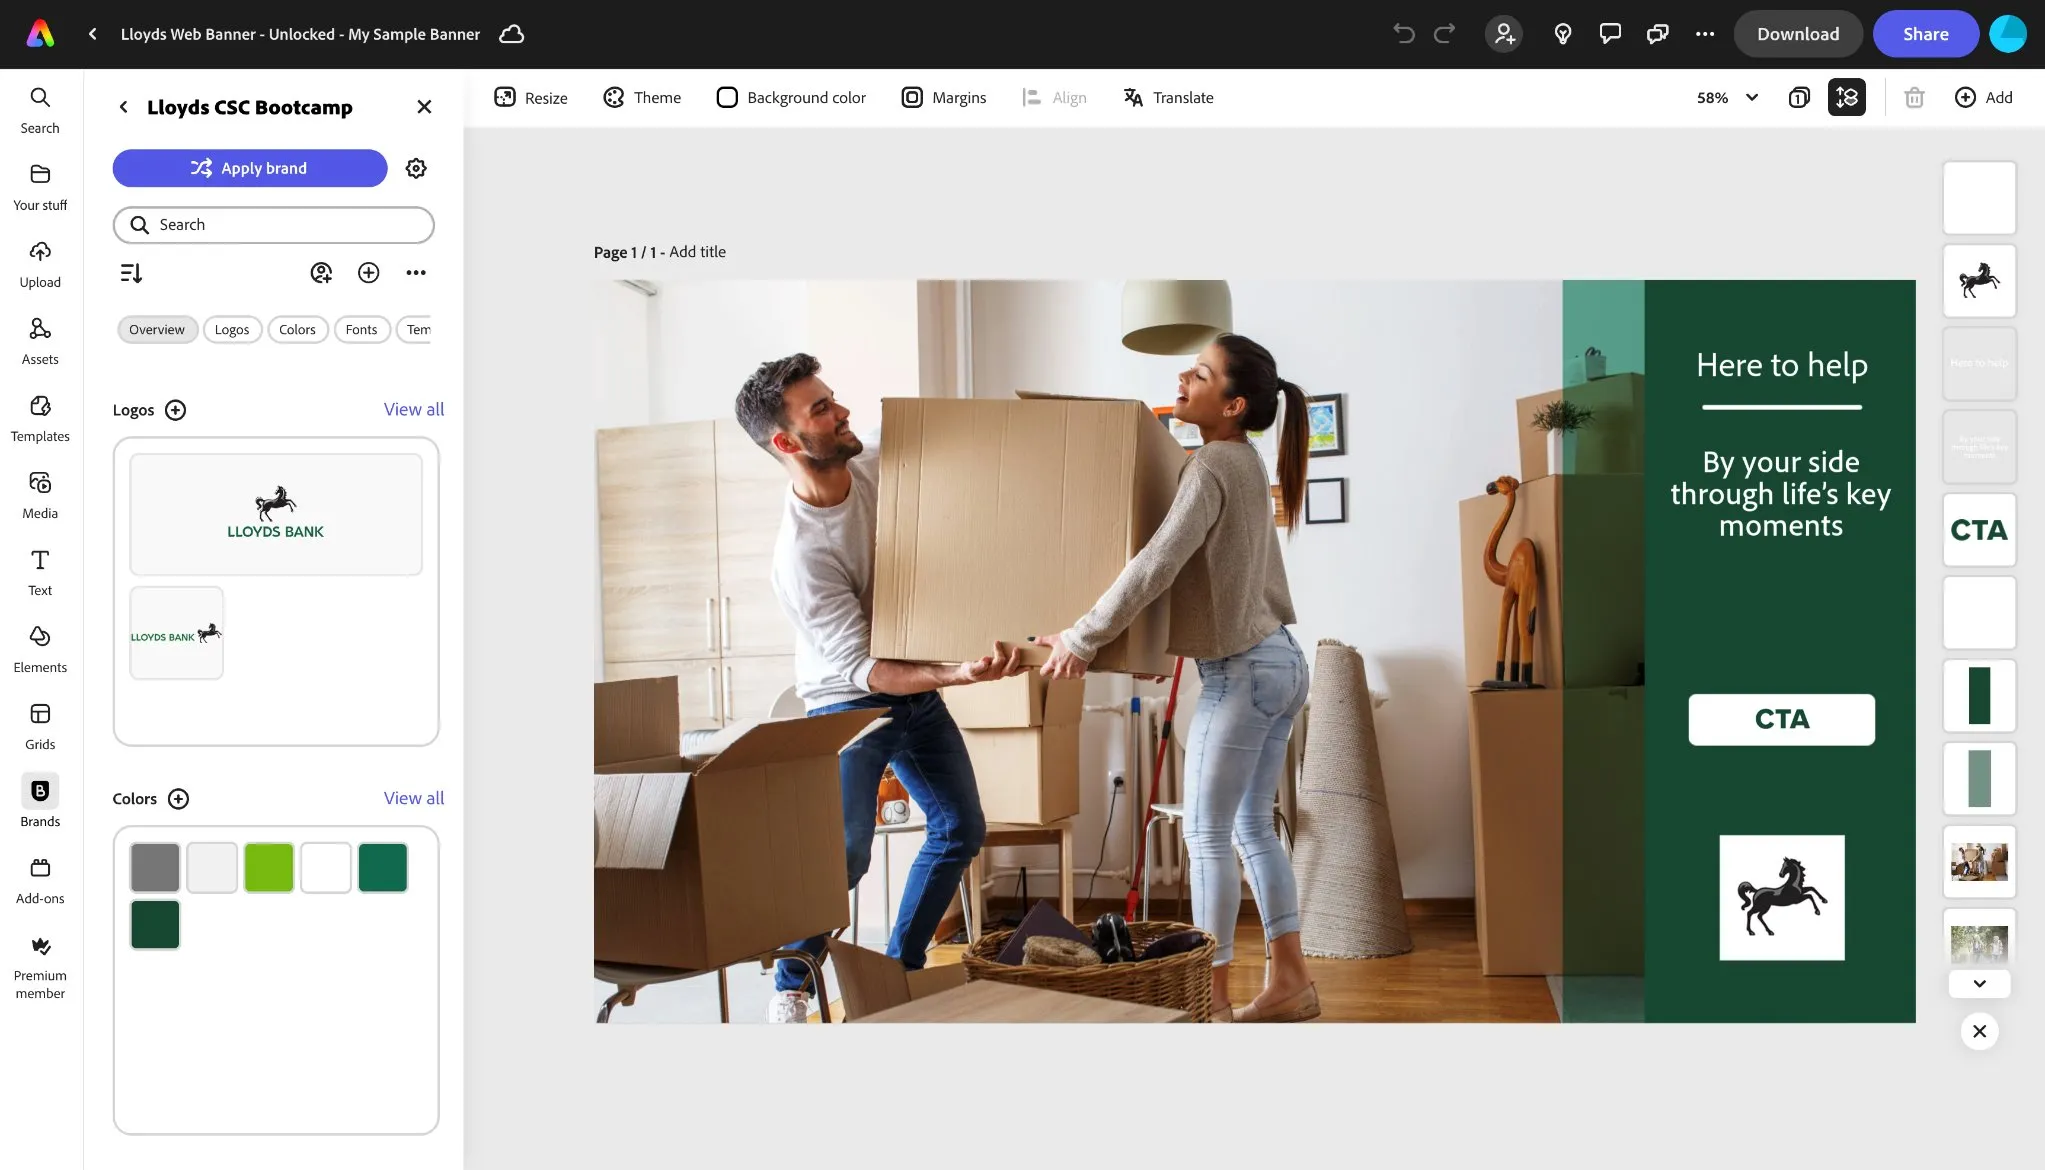This screenshot has height=1170, width=2045.
Task: Select the gray color swatch
Action: [x=155, y=867]
